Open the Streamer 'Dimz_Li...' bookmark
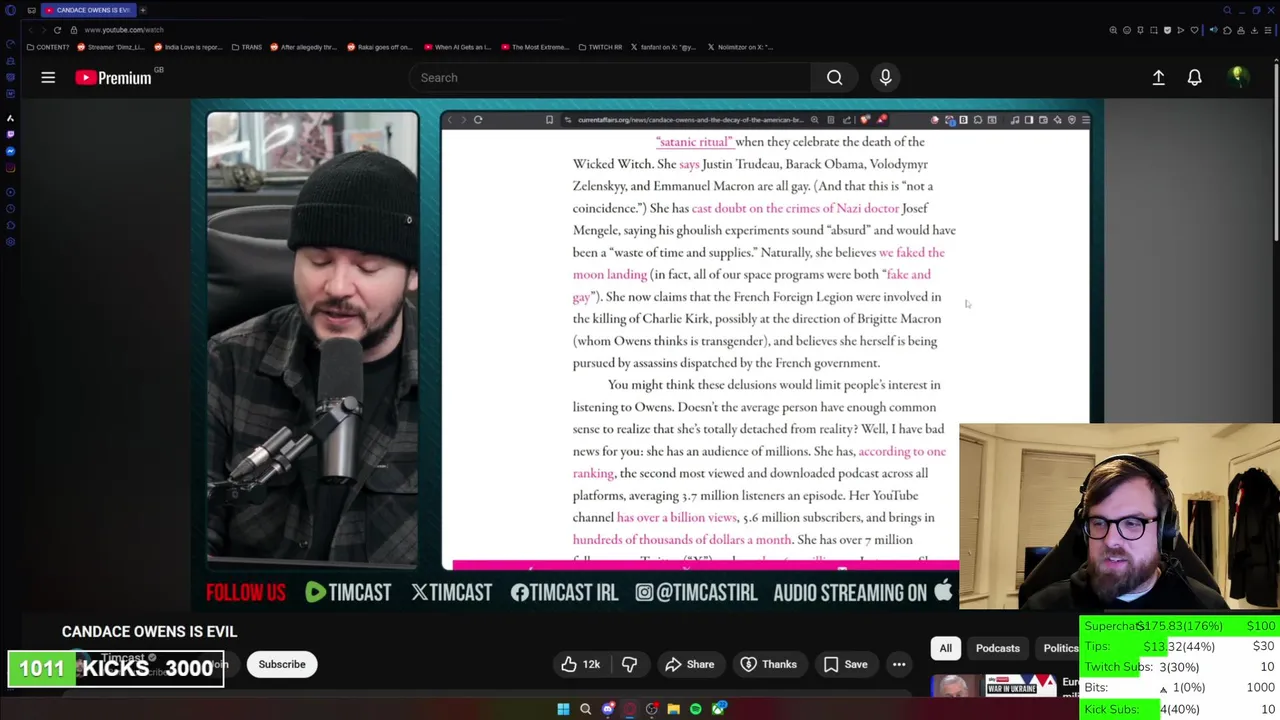 click(112, 47)
